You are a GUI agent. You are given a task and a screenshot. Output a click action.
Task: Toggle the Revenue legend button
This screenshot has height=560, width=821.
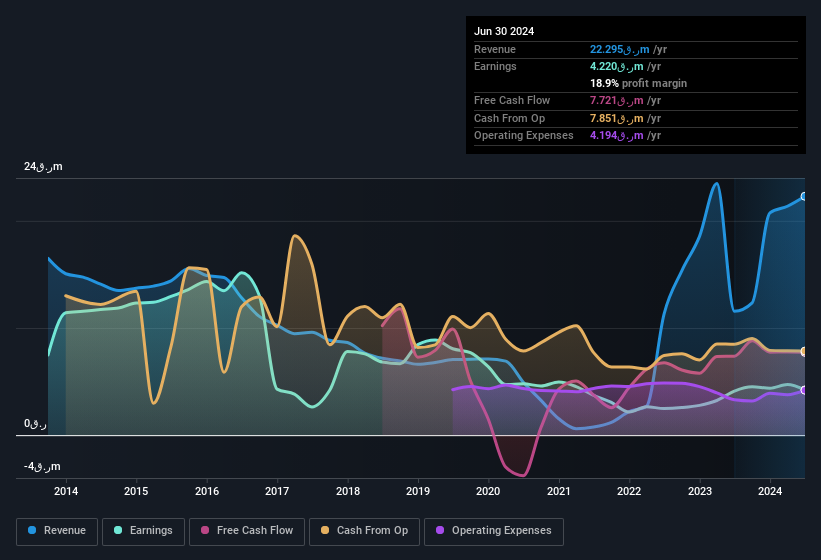click(x=57, y=531)
